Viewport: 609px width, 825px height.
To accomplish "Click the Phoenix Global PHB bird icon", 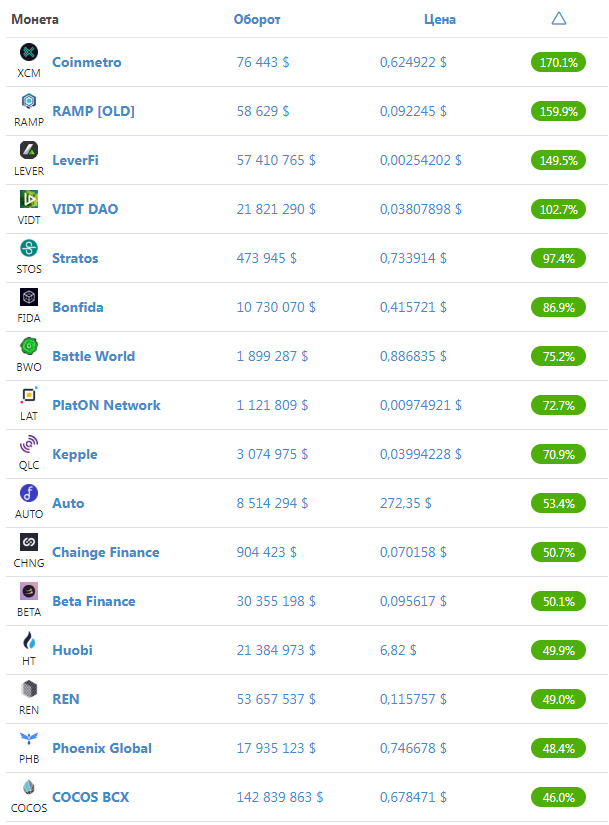I will click(x=28, y=738).
